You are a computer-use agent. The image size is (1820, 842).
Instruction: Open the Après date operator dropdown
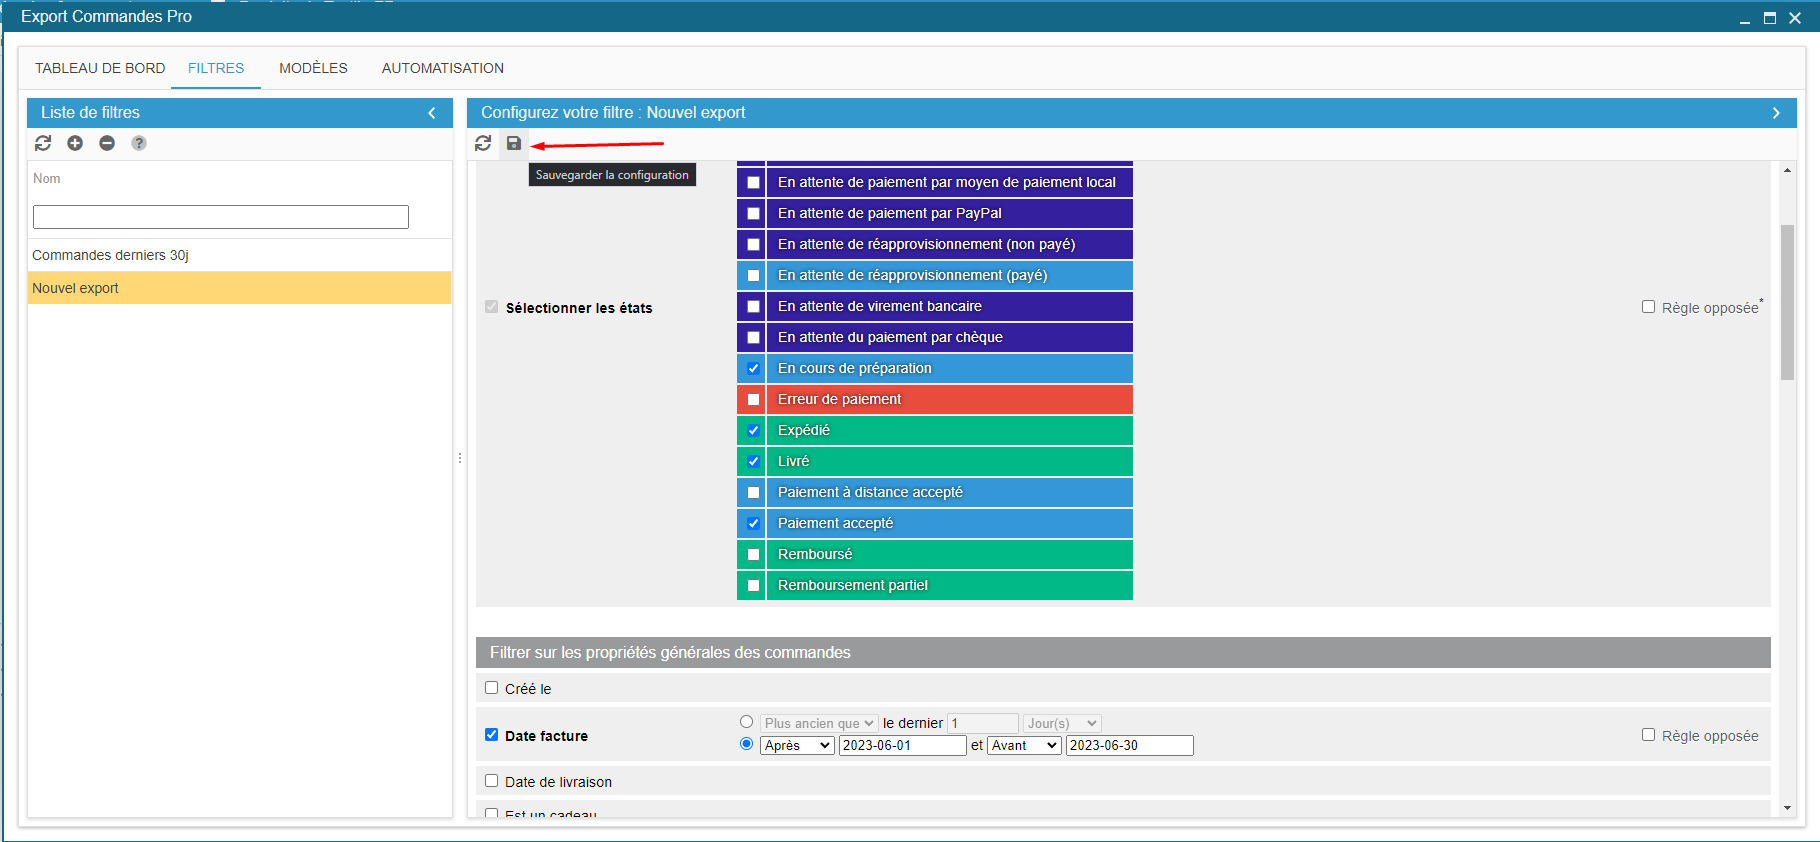coord(797,745)
